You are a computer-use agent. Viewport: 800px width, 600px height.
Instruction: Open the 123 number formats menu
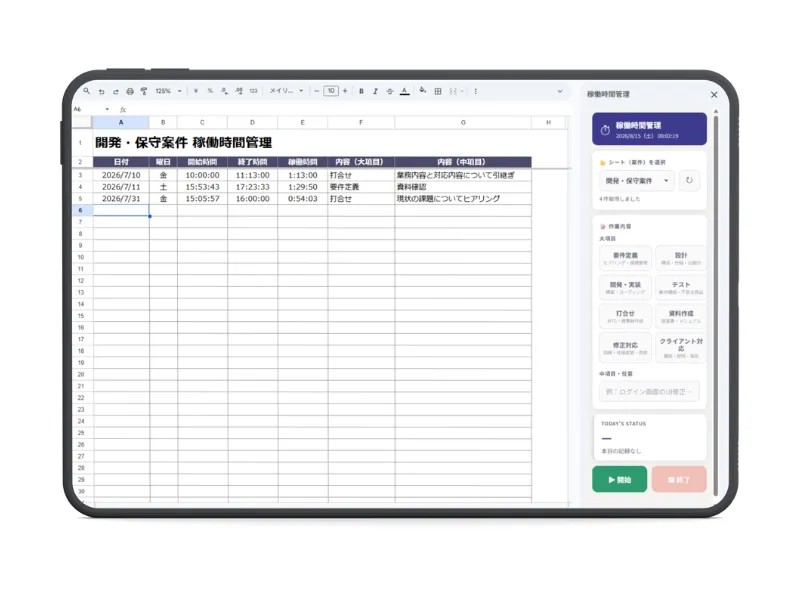[x=254, y=91]
